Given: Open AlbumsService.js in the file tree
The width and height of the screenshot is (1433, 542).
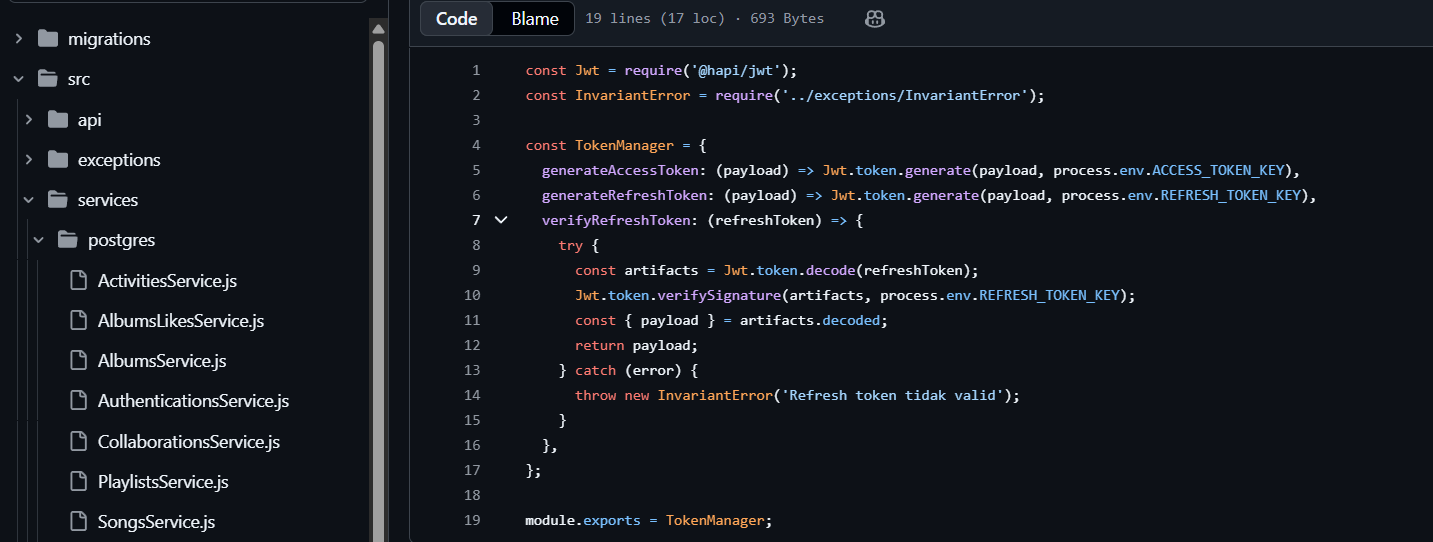Looking at the screenshot, I should tap(162, 361).
